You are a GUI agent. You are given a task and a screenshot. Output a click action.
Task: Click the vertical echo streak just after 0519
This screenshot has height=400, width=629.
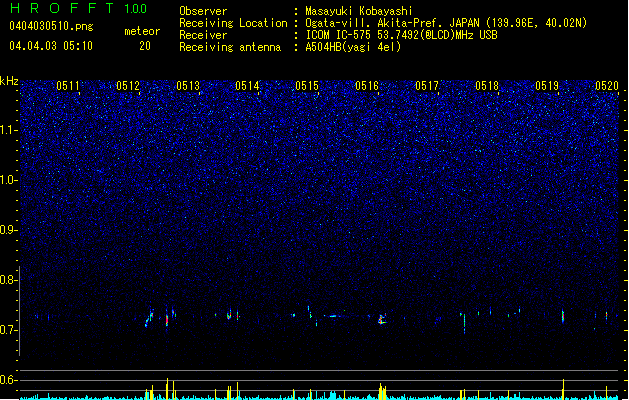click(x=563, y=316)
